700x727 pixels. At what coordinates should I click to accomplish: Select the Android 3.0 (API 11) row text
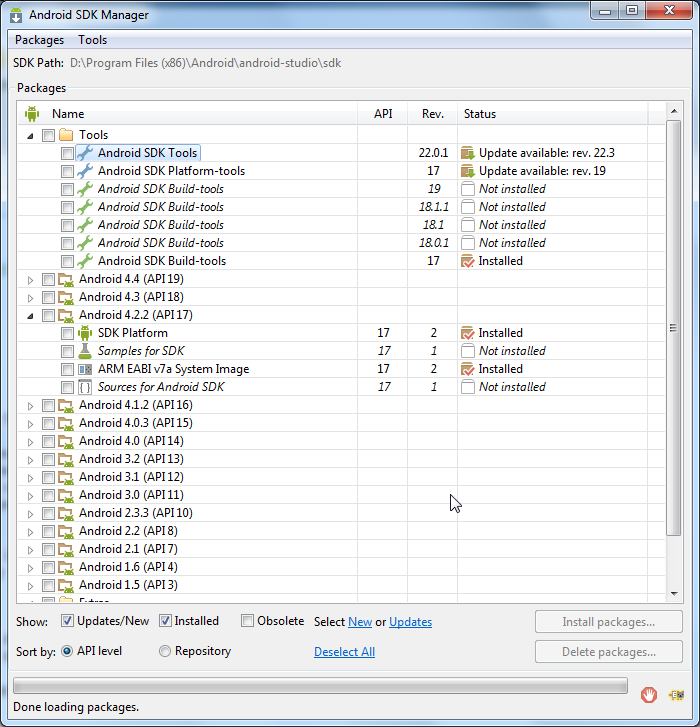[x=131, y=495]
